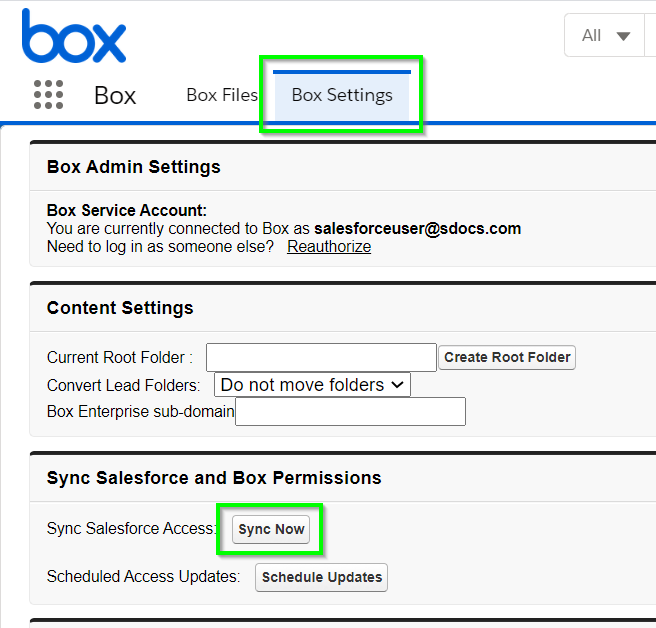The height and width of the screenshot is (628, 656).
Task: Click the Scheduled Access Updates label
Action: pyautogui.click(x=144, y=577)
